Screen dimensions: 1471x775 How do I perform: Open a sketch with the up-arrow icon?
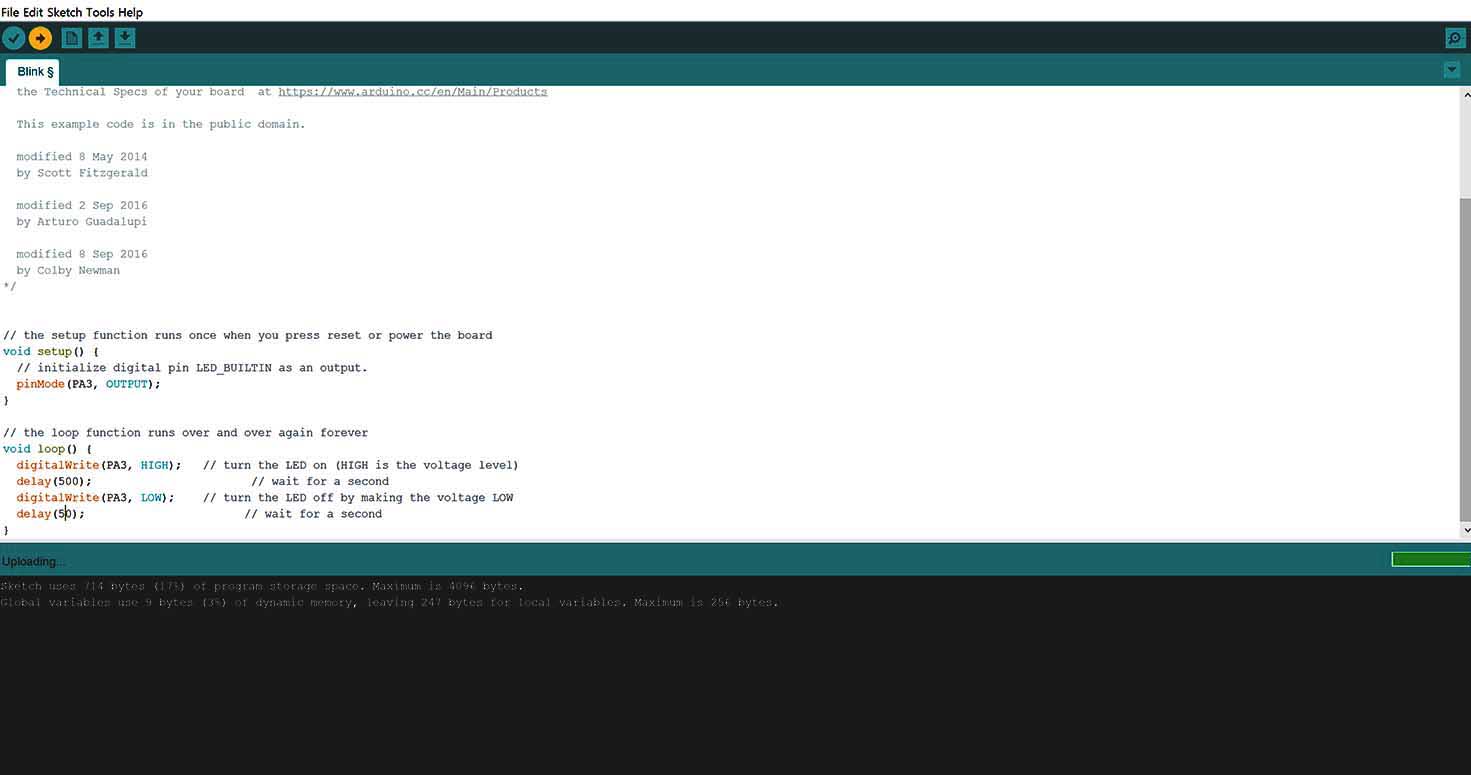[98, 38]
